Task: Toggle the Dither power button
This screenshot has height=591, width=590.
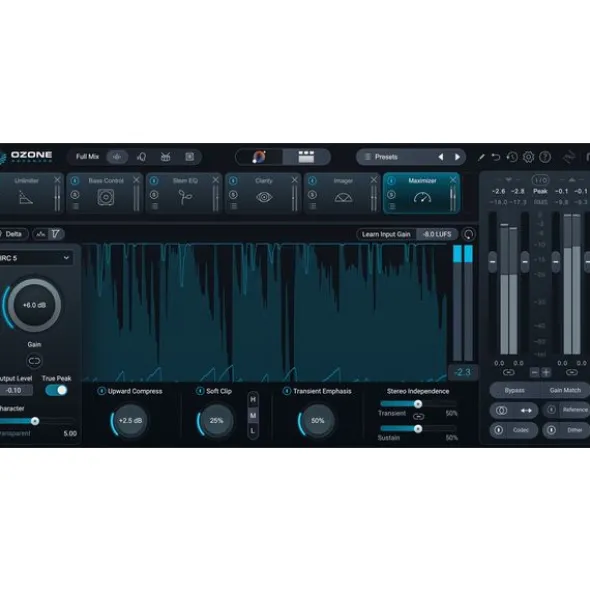Action: coord(551,430)
